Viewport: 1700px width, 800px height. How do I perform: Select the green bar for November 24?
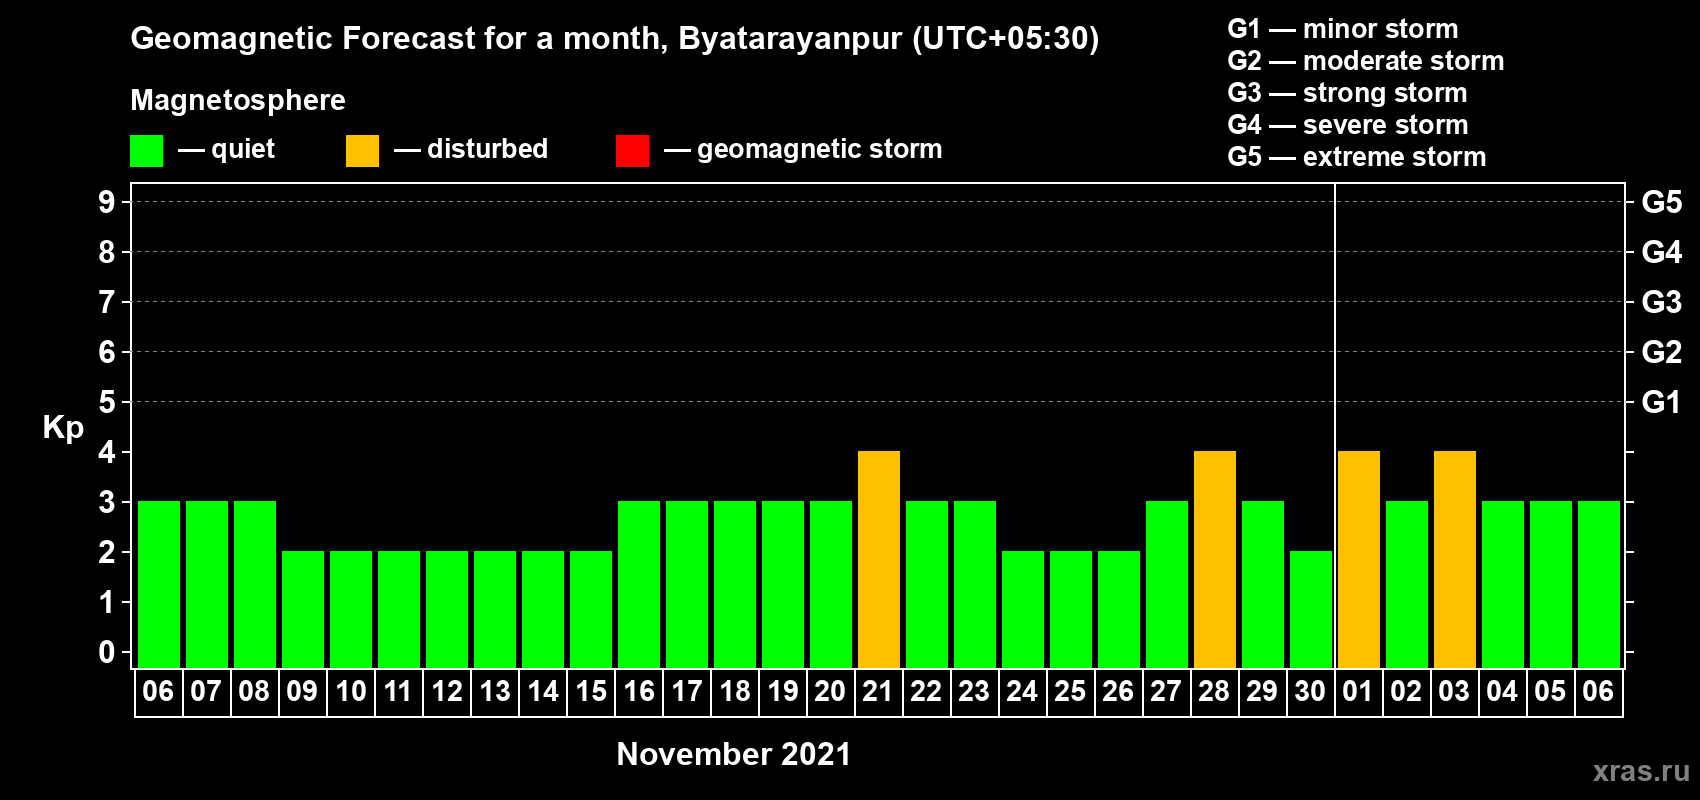(1023, 609)
